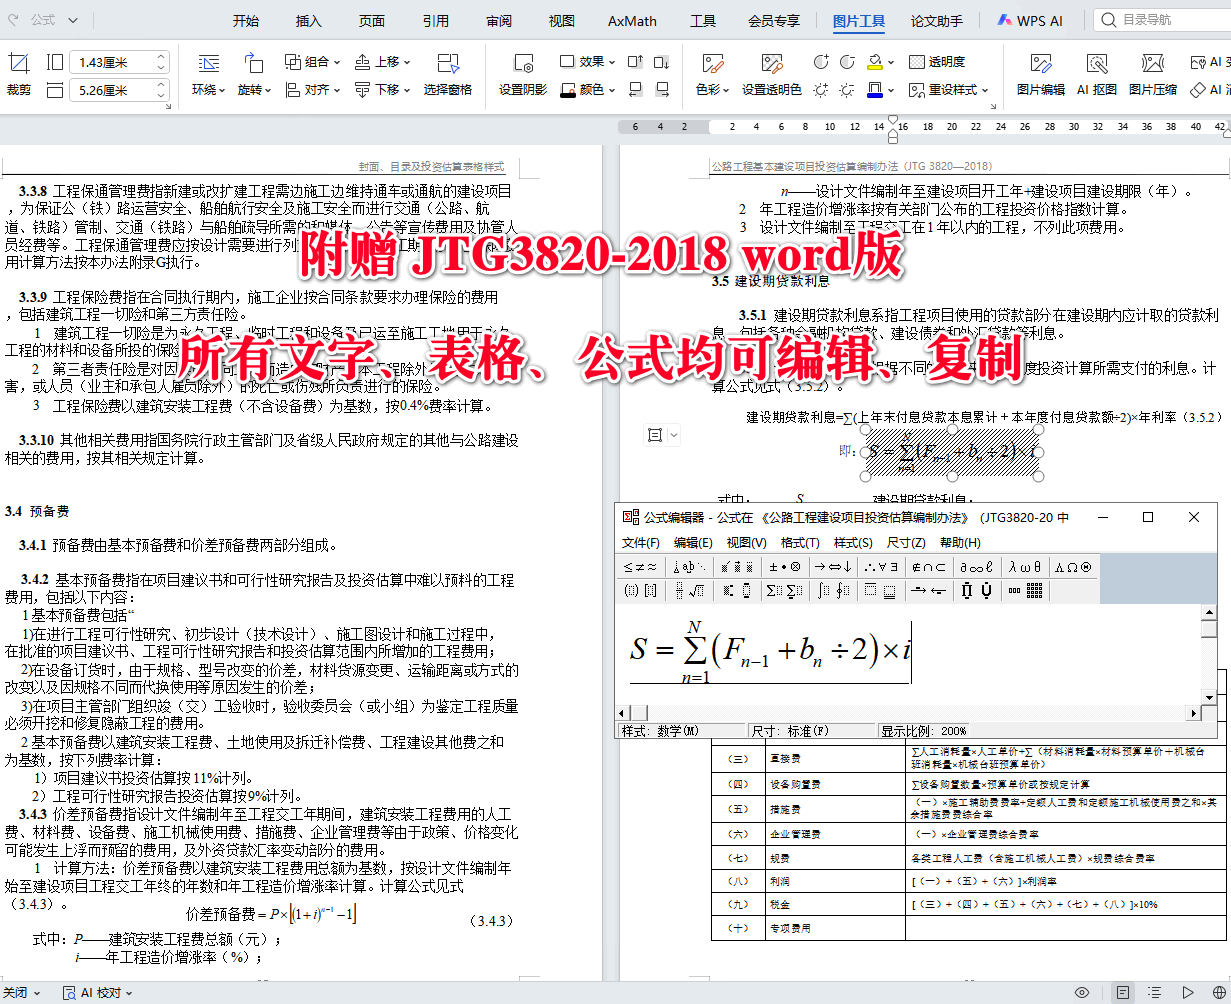
Task: Click the fill color bucket swatch
Action: tap(875, 62)
